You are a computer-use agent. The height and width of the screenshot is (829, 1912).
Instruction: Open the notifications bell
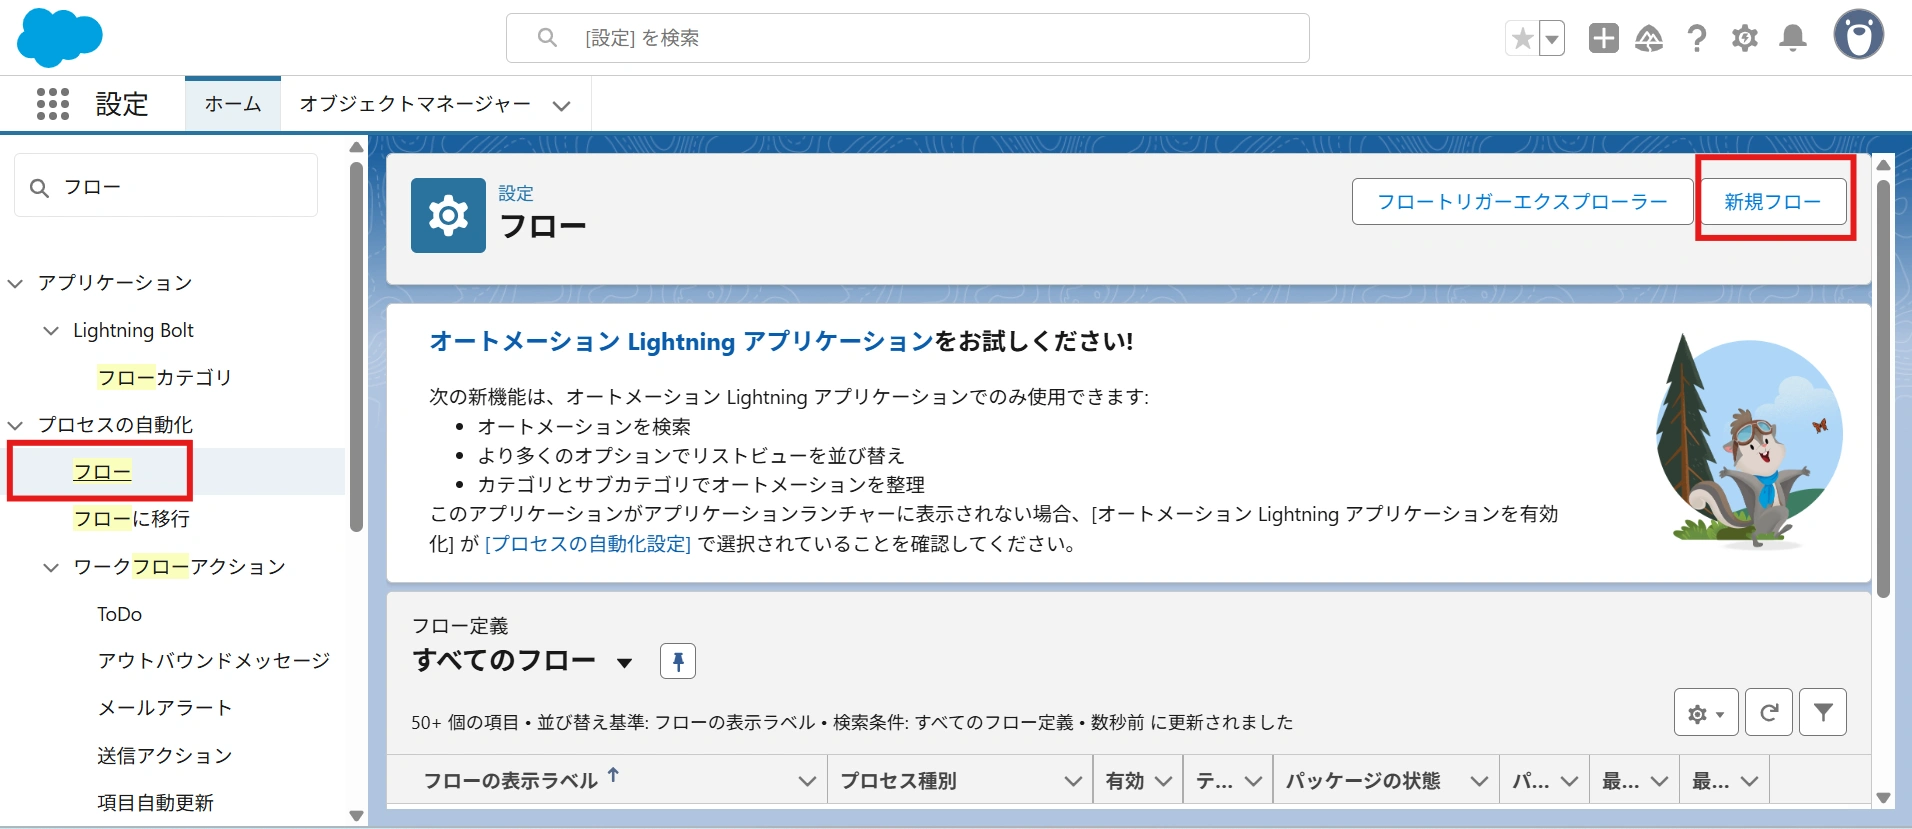tap(1793, 38)
